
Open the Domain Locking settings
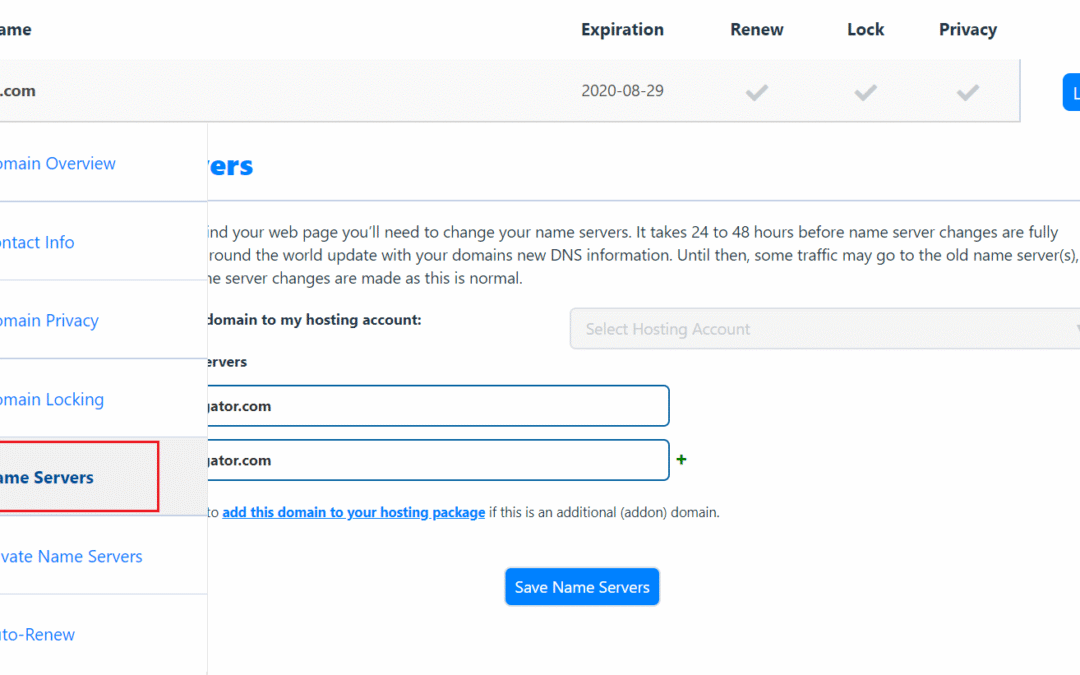tap(52, 400)
